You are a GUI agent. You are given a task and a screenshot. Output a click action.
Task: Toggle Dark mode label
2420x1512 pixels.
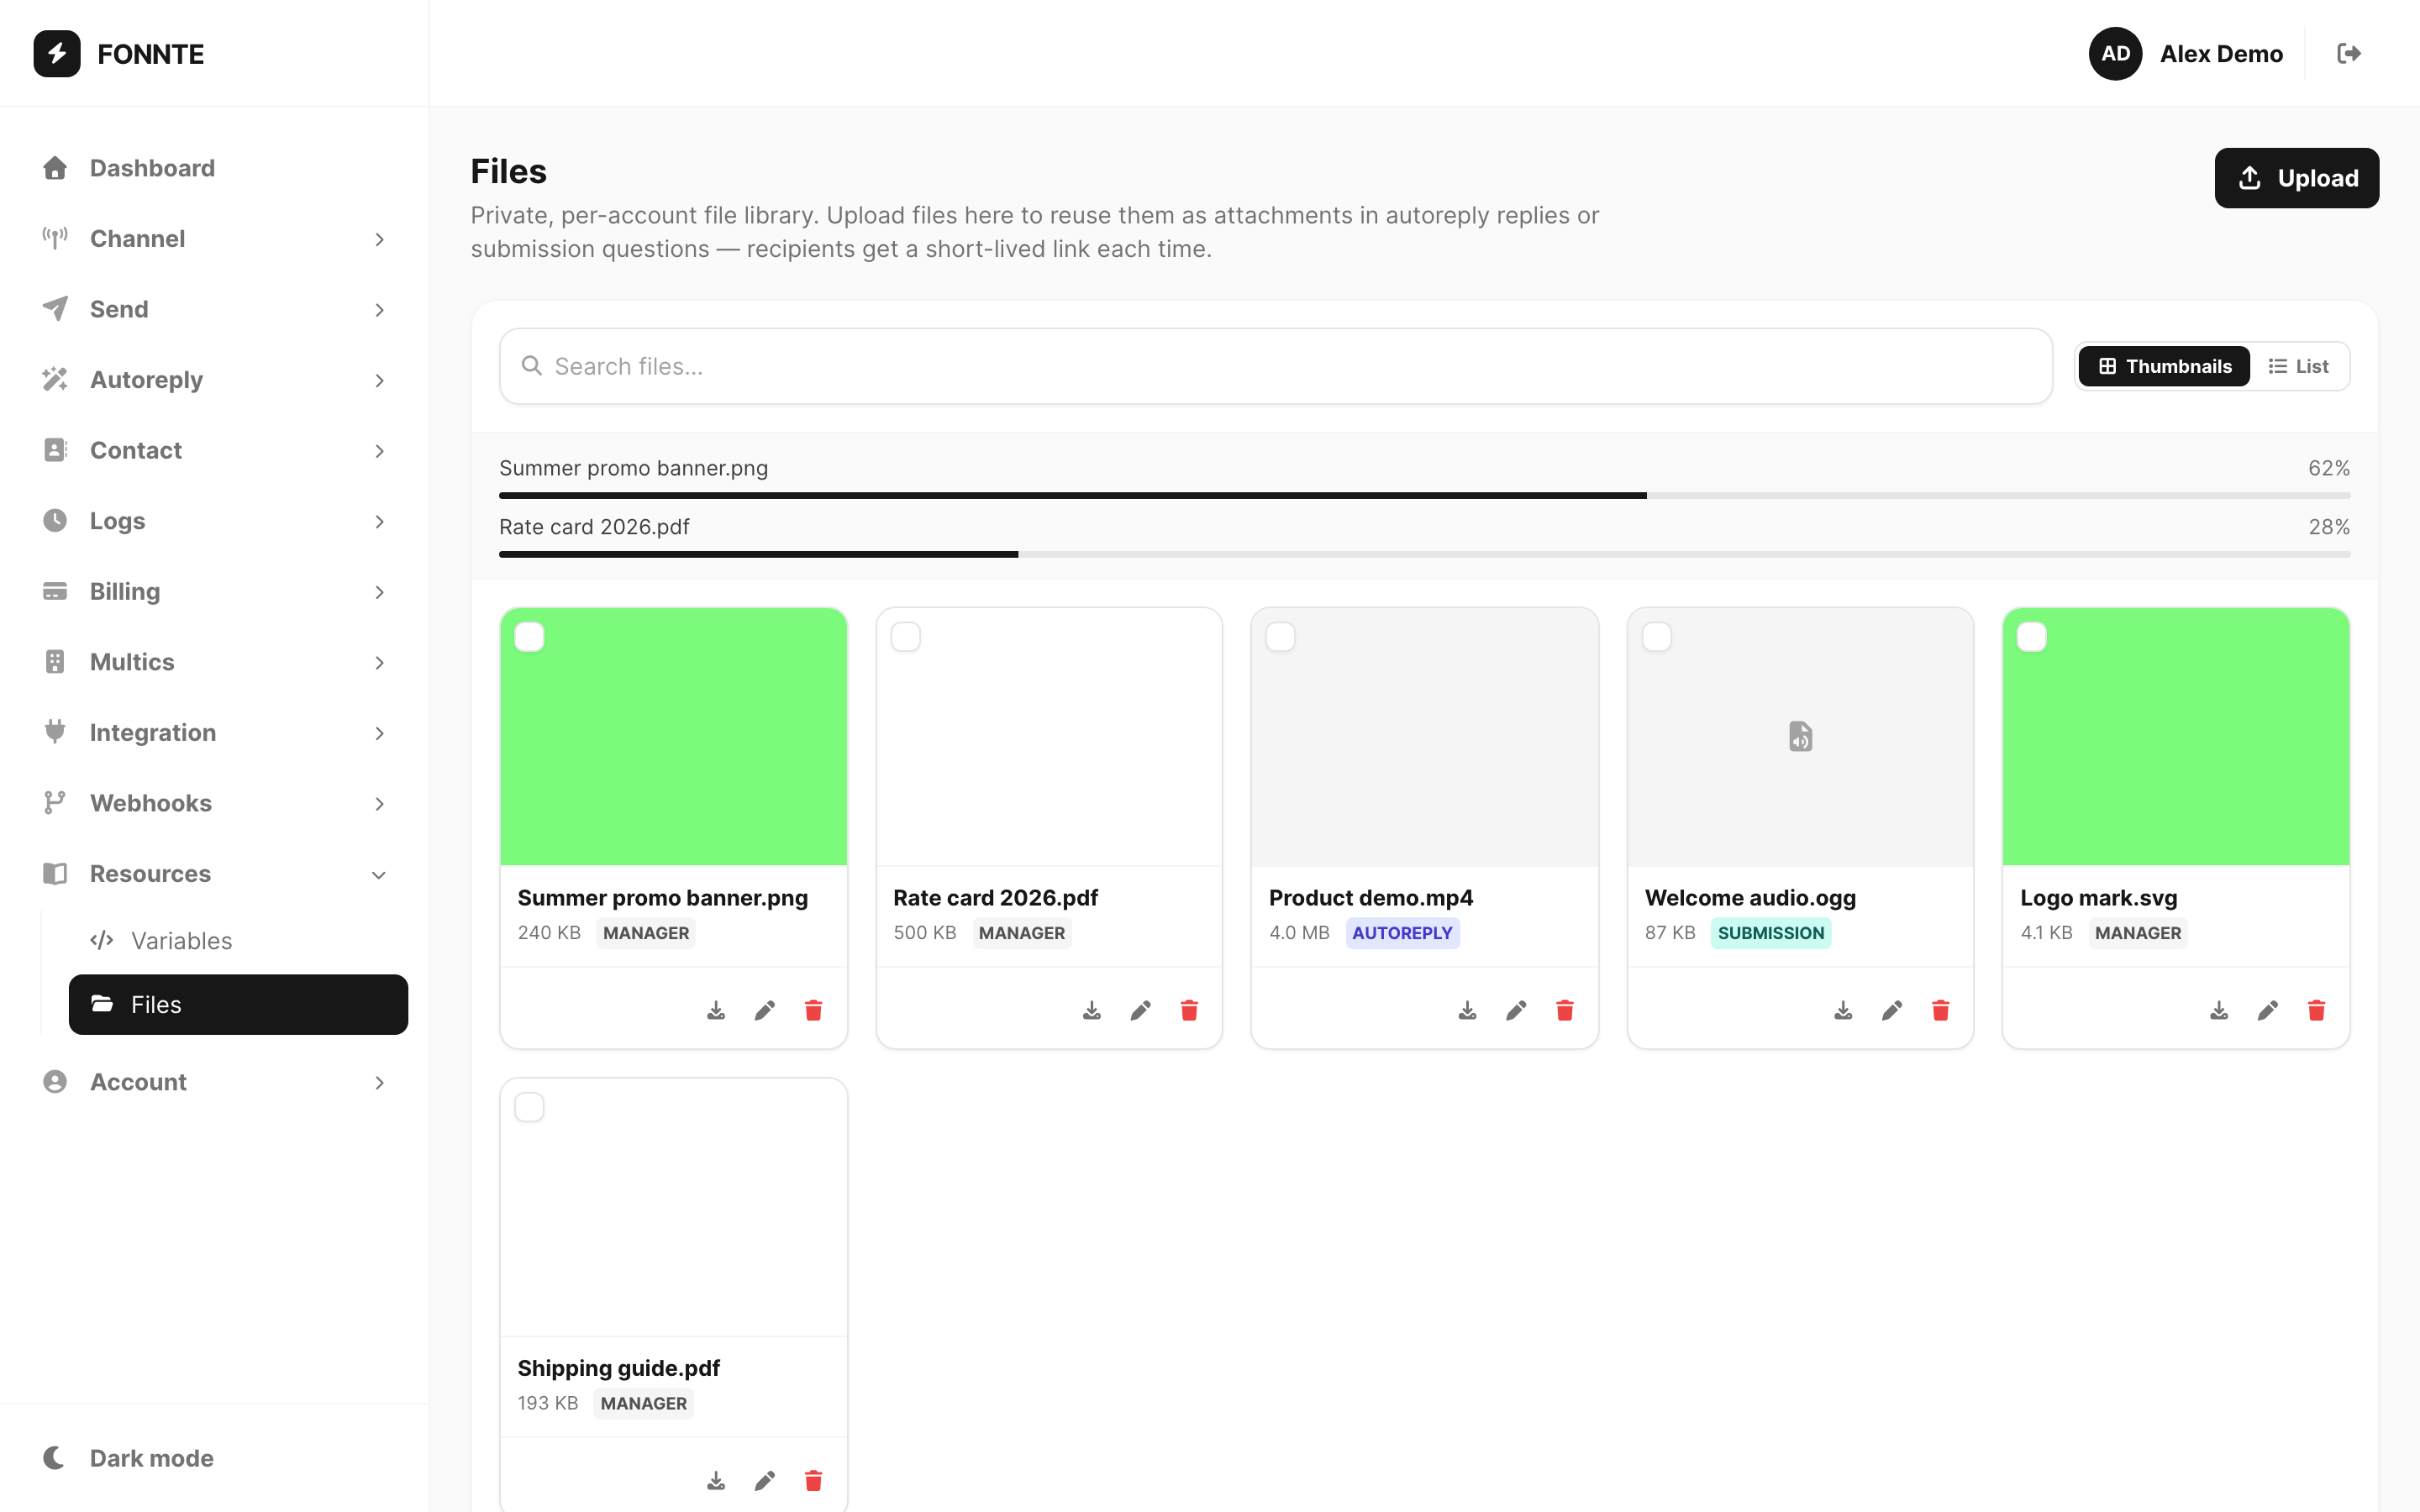pos(152,1457)
